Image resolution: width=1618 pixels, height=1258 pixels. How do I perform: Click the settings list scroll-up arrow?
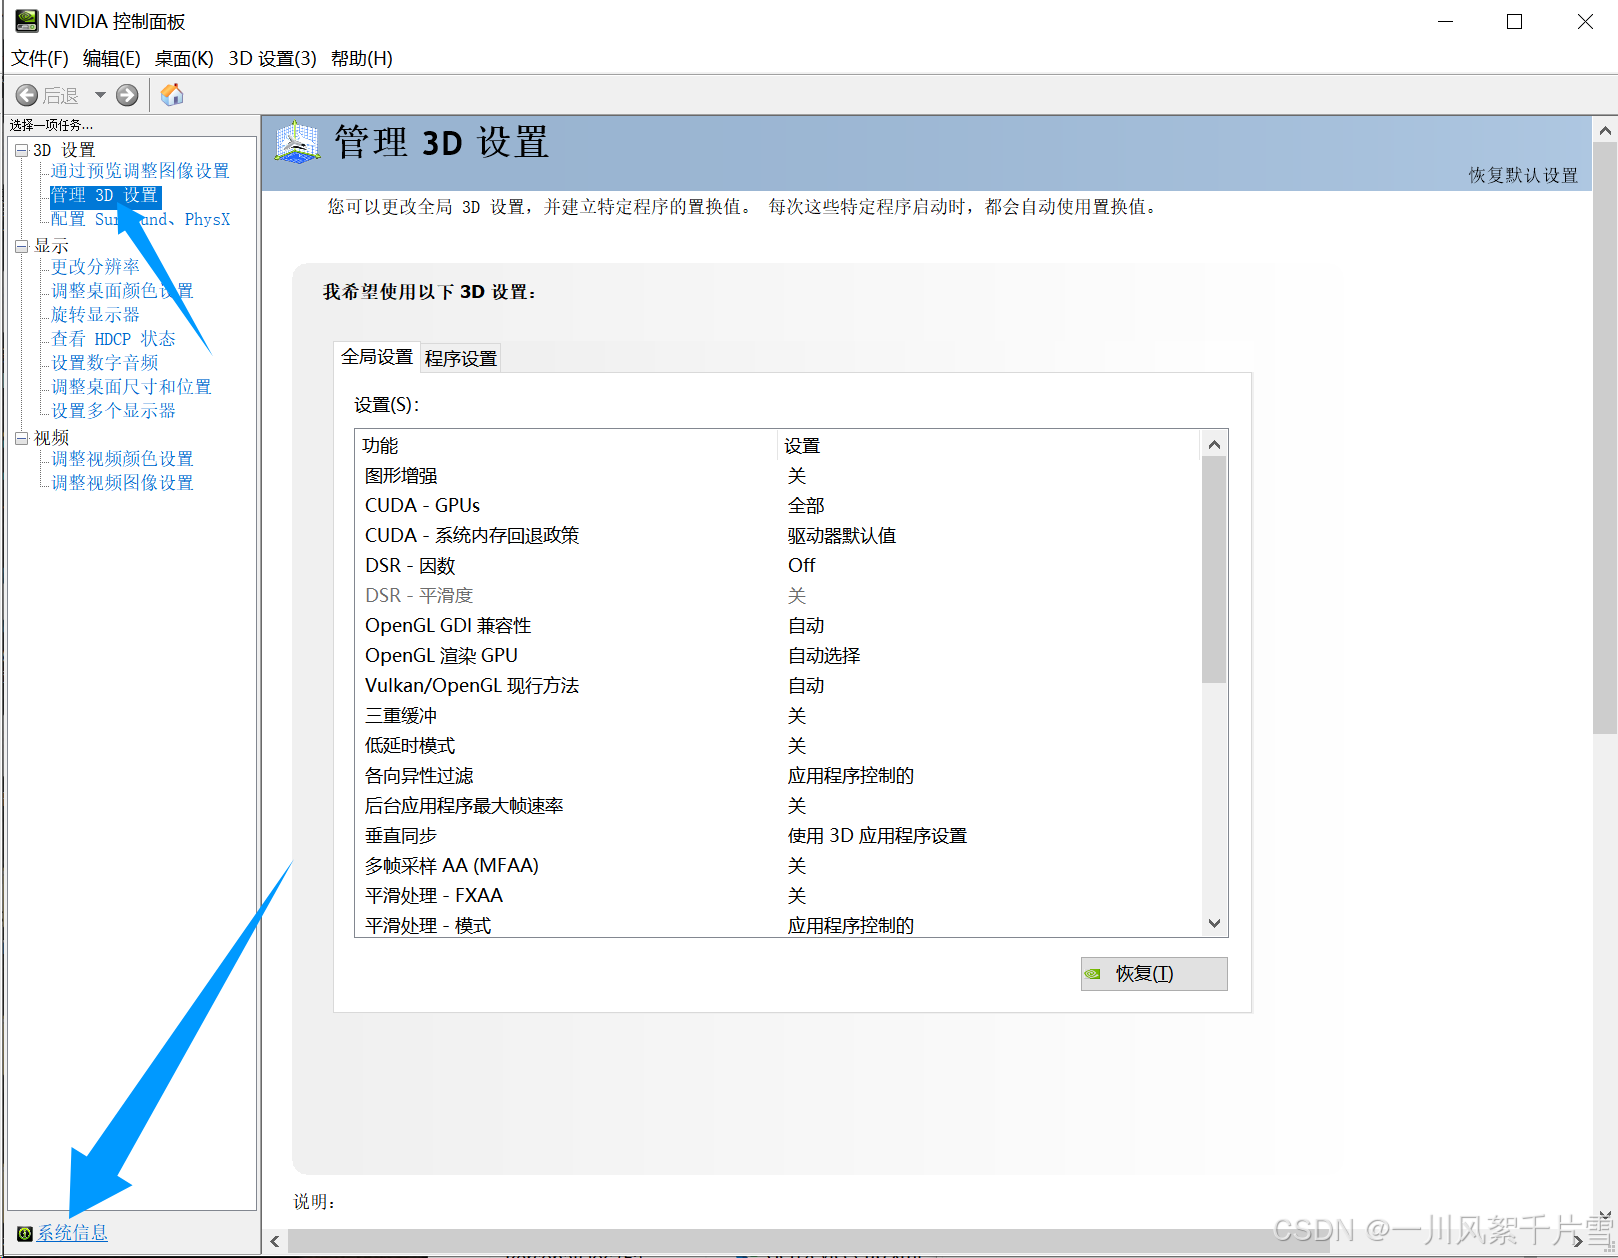(x=1214, y=444)
